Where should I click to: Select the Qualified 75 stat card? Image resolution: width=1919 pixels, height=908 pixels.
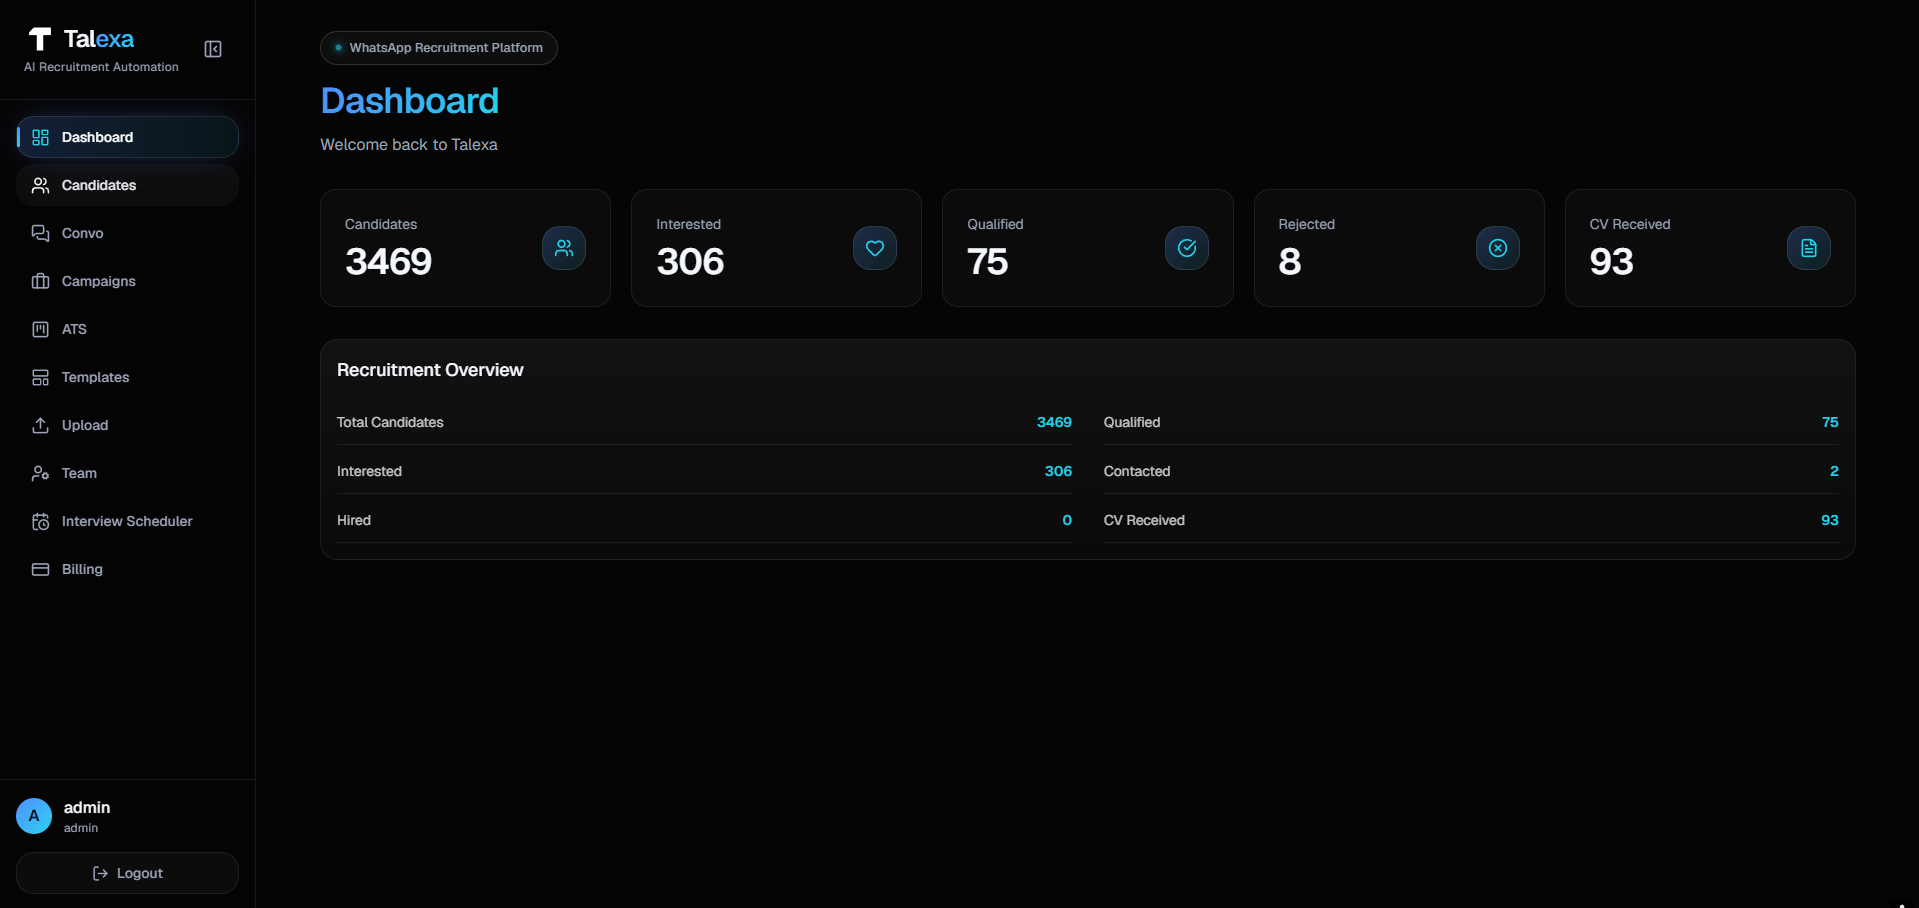(x=1088, y=248)
